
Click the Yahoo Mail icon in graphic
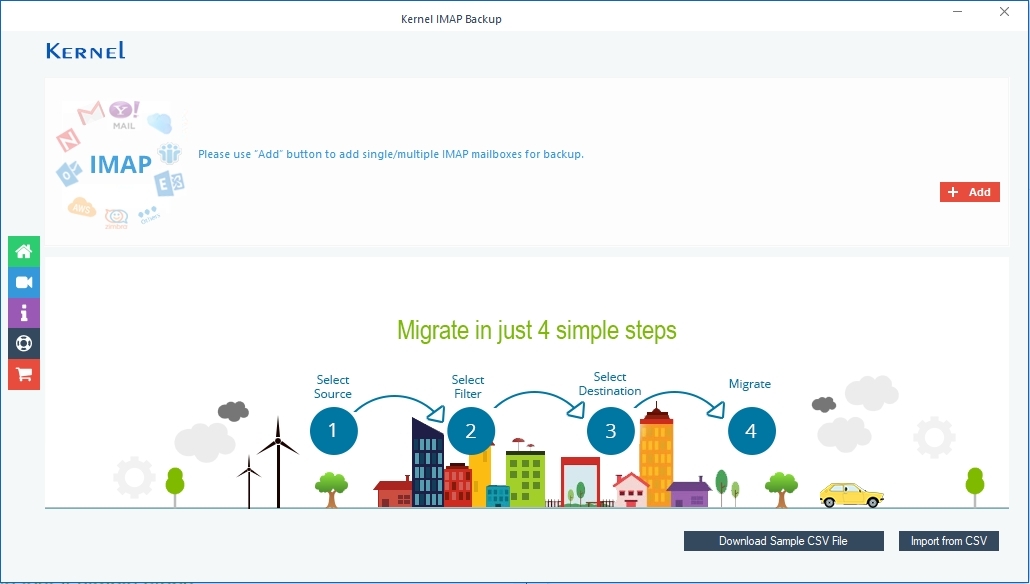123,114
